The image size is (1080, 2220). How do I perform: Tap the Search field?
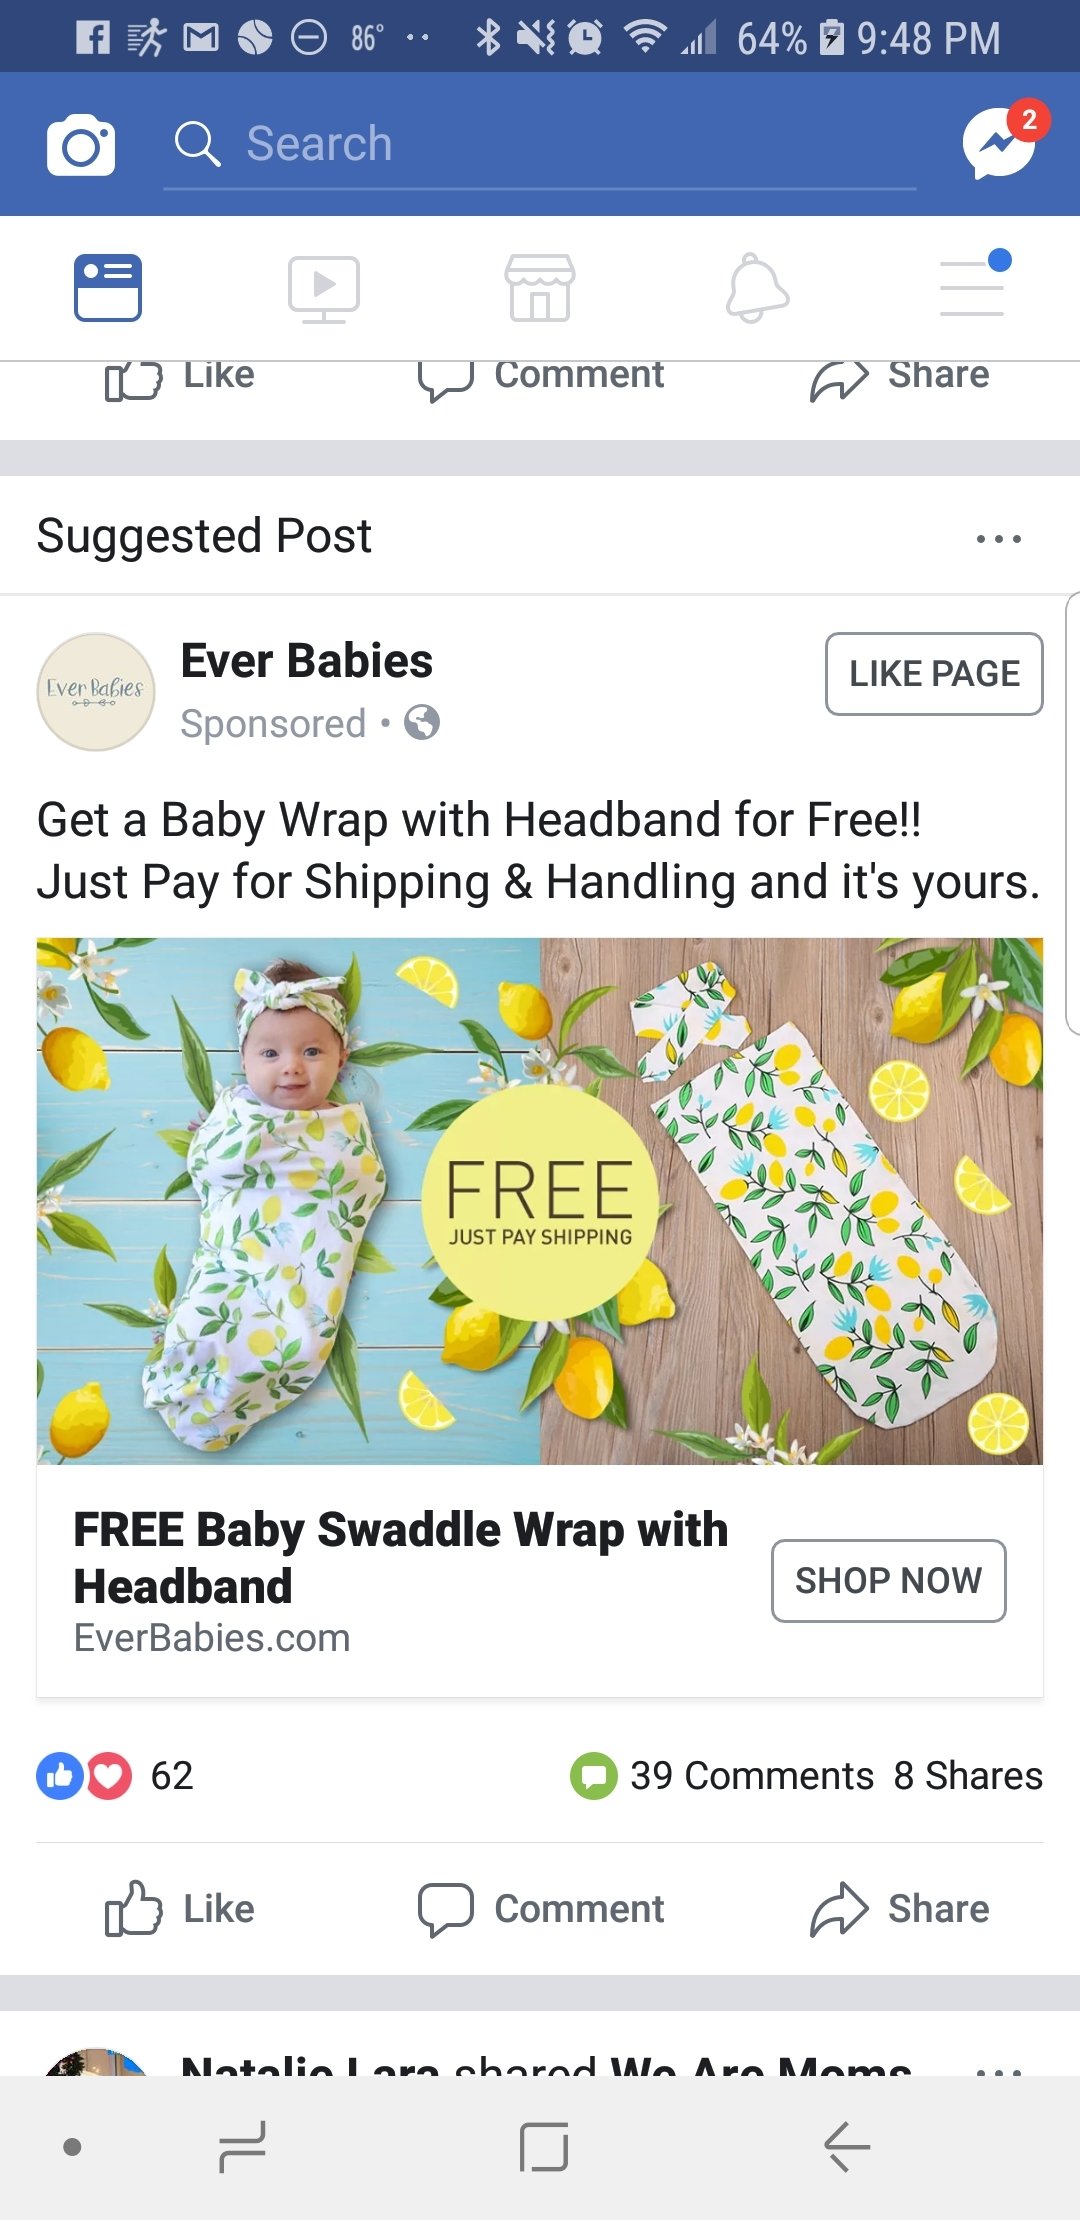click(x=540, y=145)
